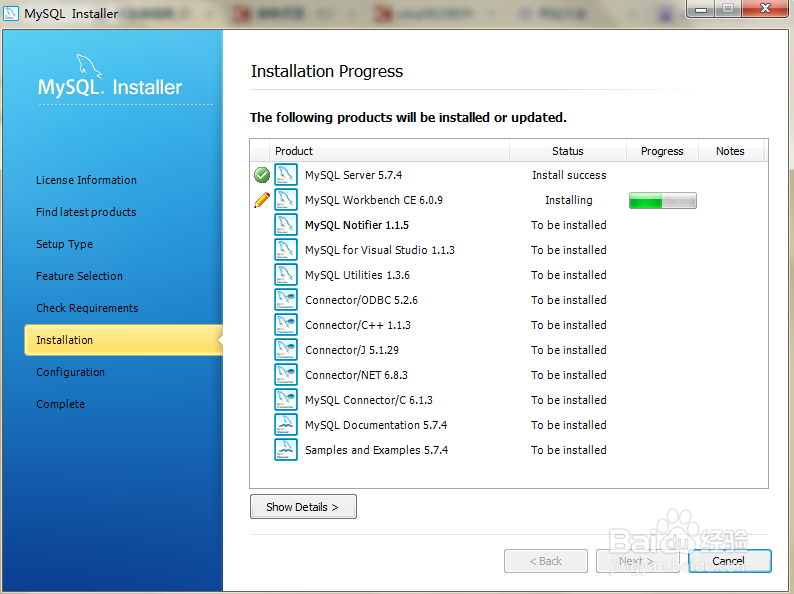
Task: Click the Install success status text
Action: coord(569,175)
